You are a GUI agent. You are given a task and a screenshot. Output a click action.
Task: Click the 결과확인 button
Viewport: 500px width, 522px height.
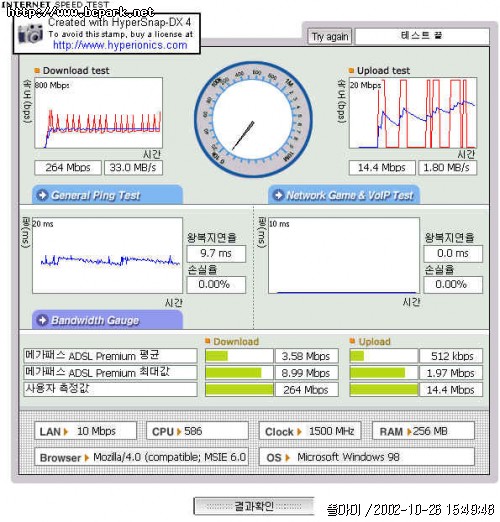pos(254,506)
